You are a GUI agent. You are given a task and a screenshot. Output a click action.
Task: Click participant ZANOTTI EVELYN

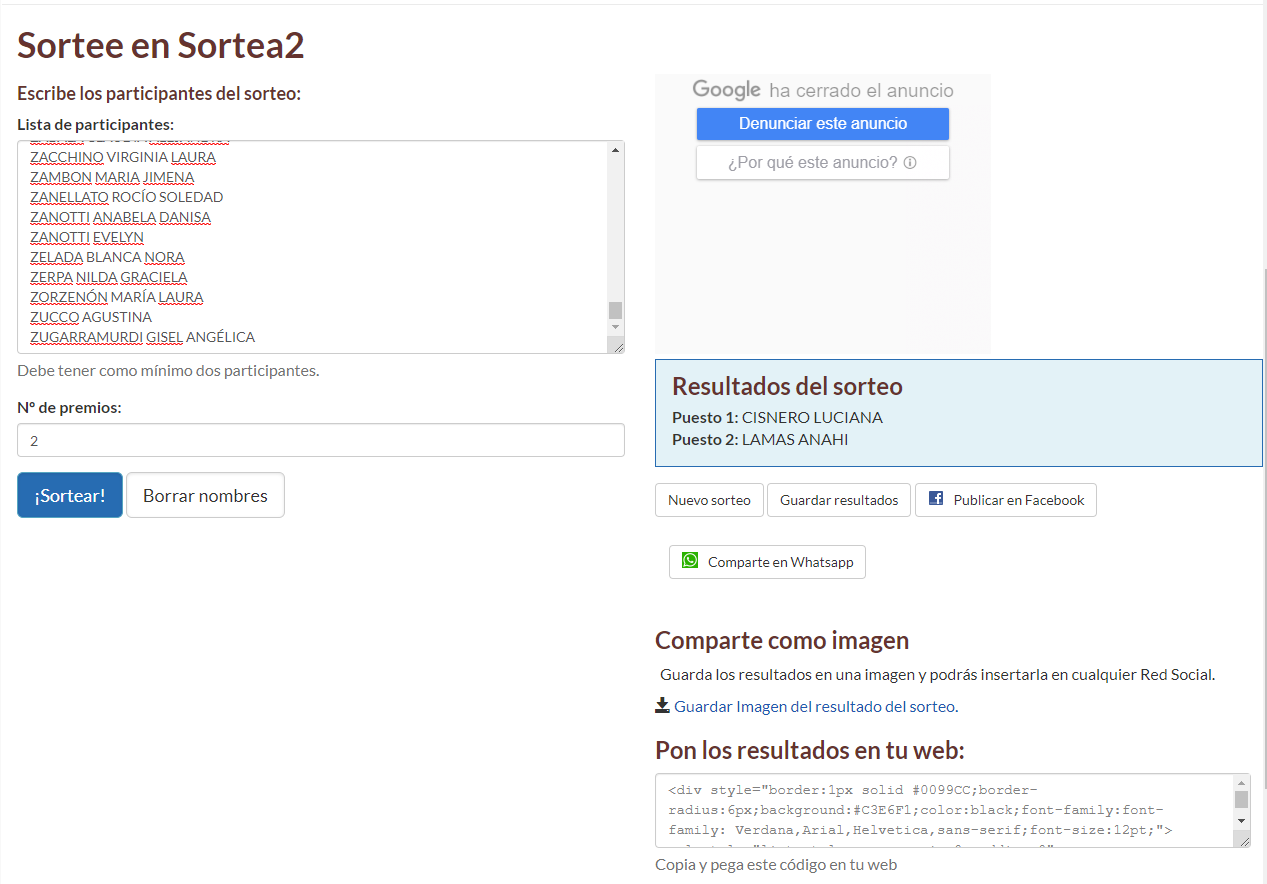87,237
